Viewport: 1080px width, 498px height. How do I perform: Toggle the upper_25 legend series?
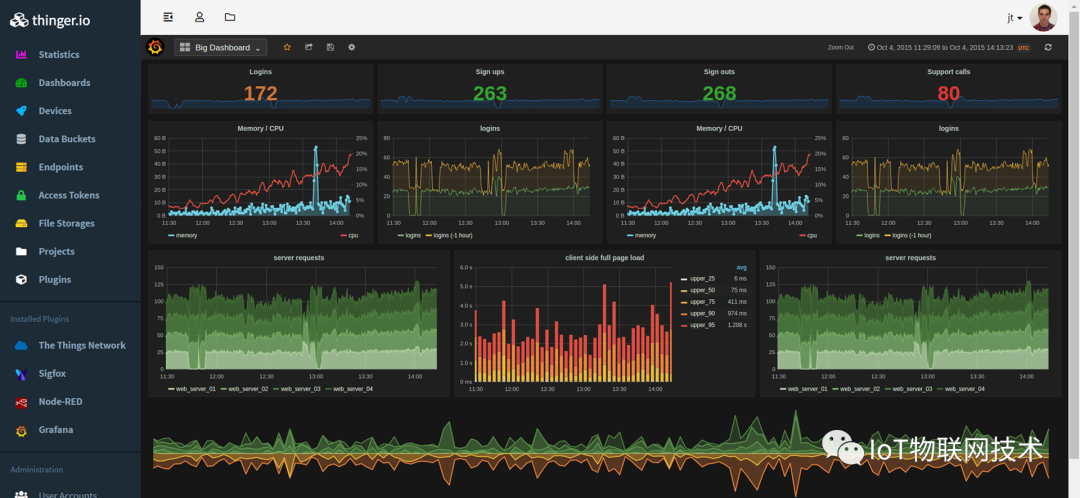(703, 279)
